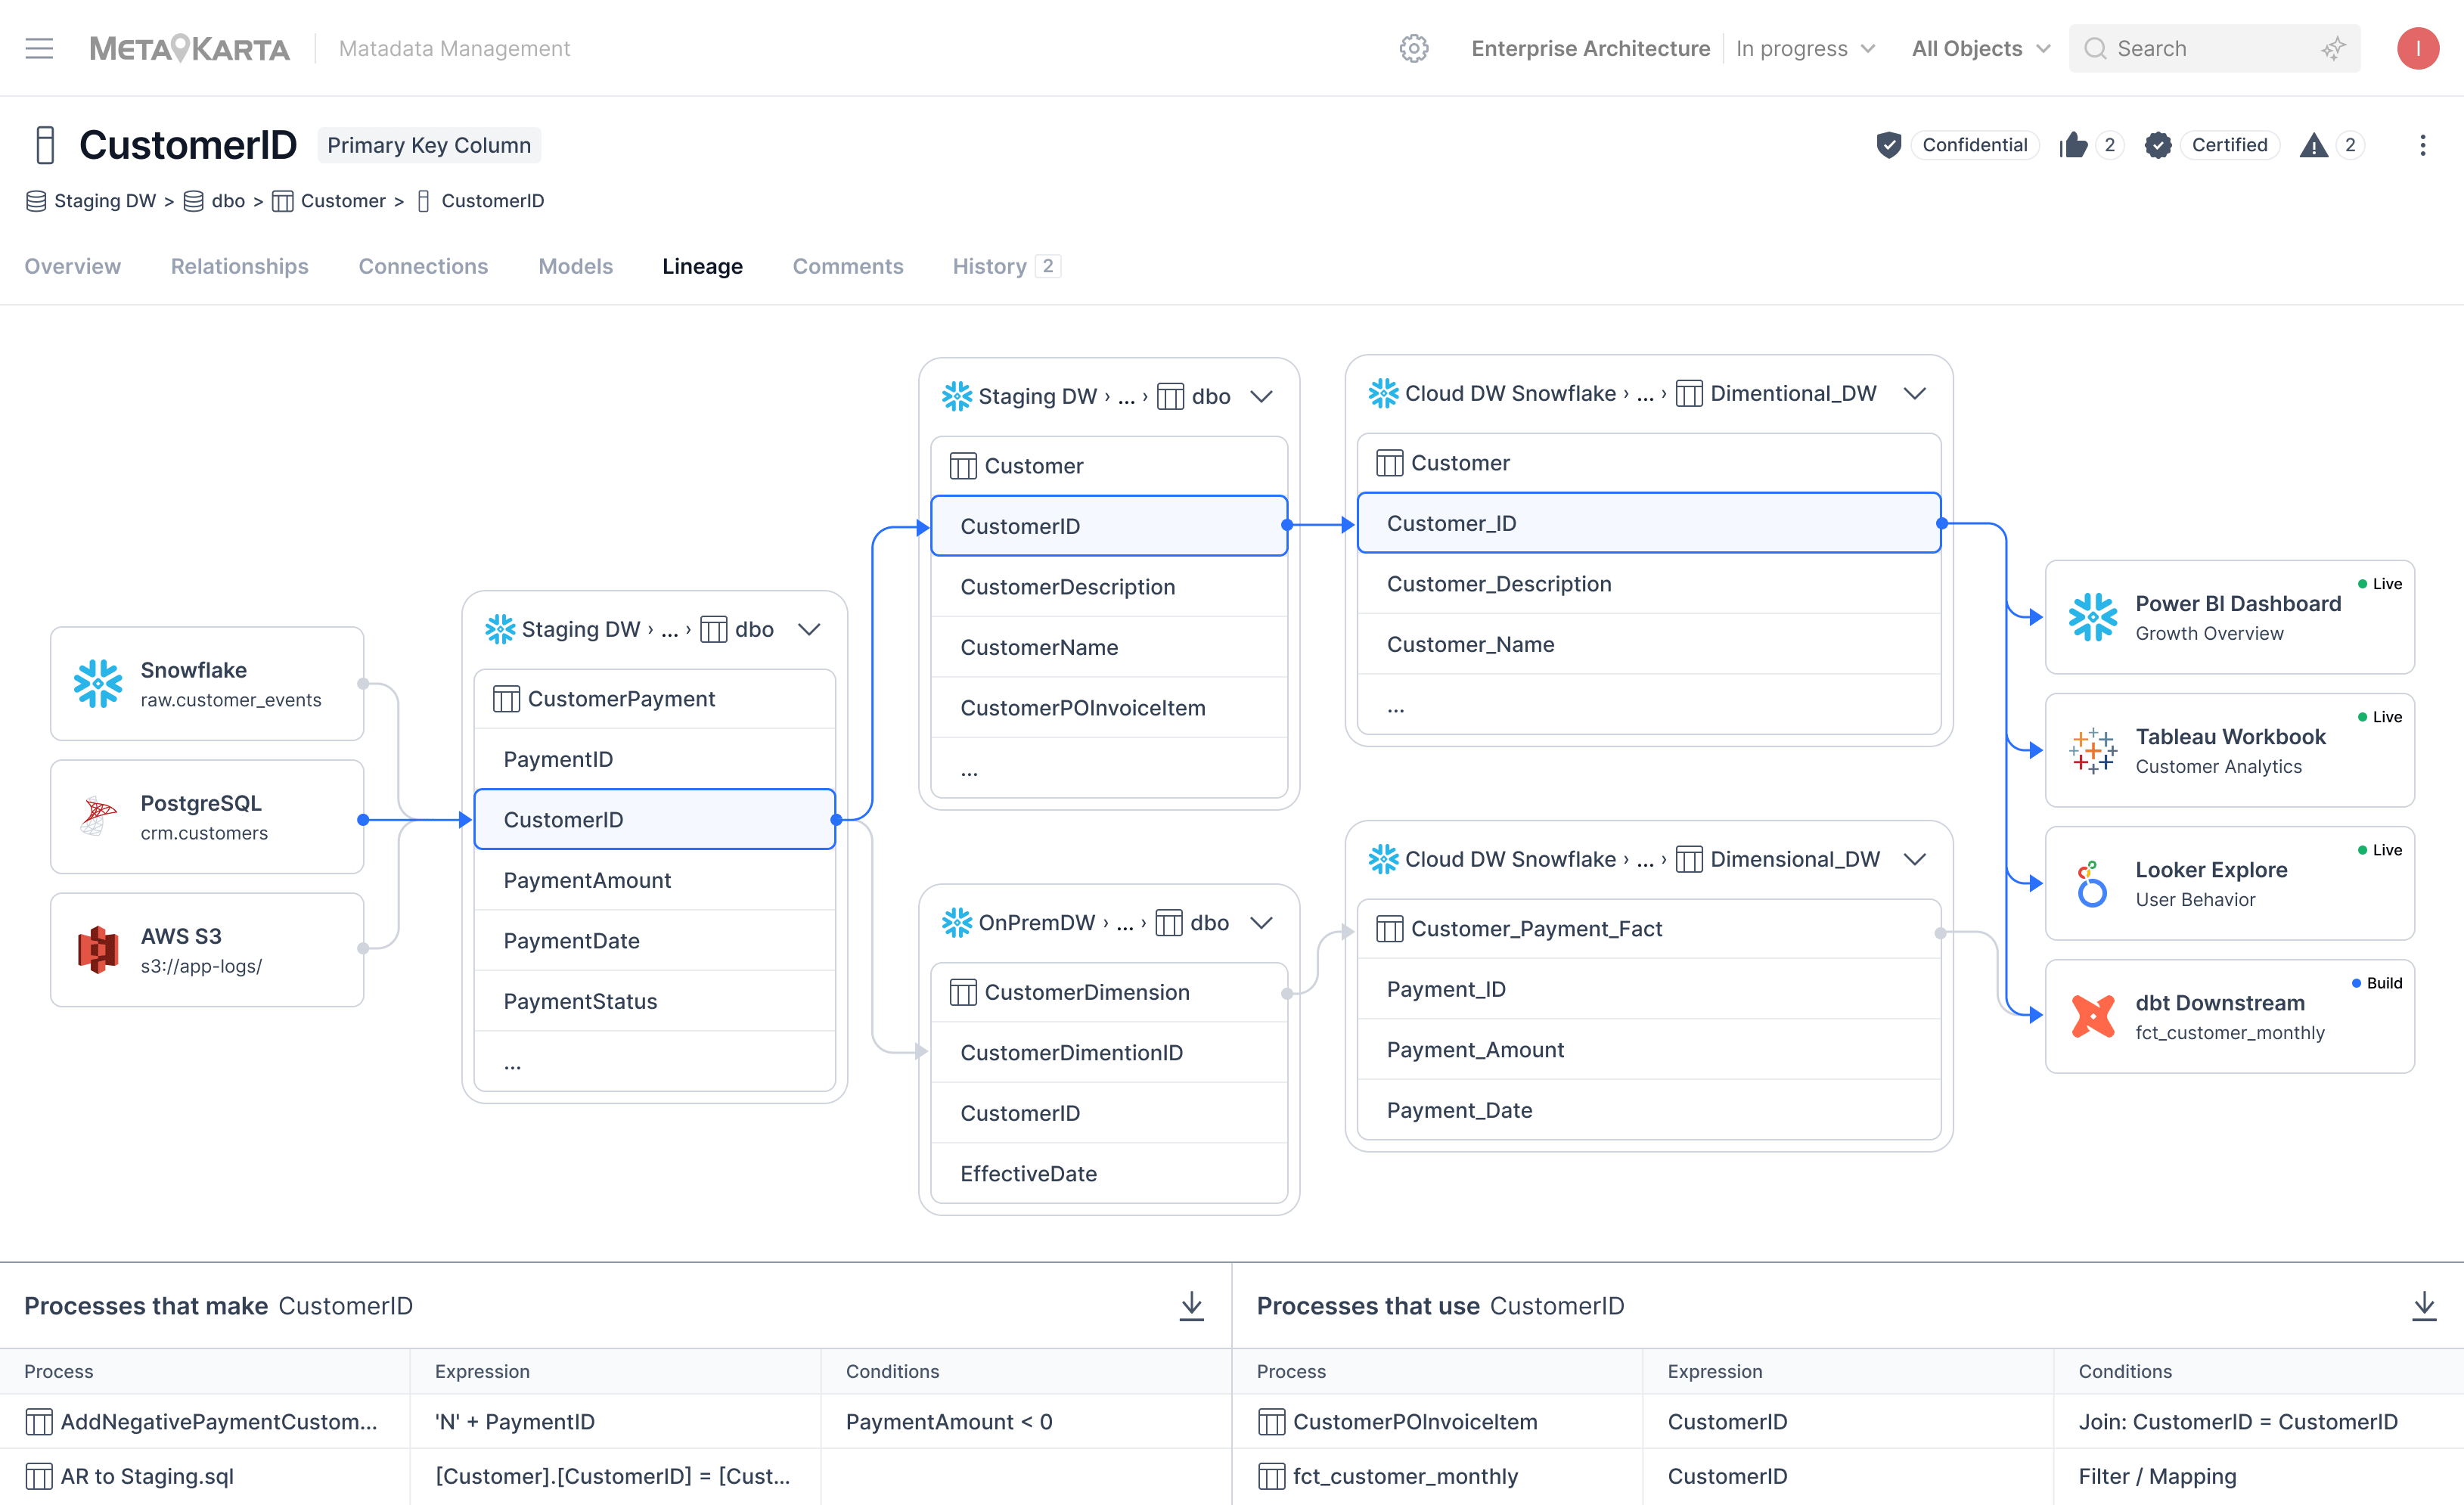Go to Staging DW breadcrumb
2464x1505 pixels.
pos(91,201)
